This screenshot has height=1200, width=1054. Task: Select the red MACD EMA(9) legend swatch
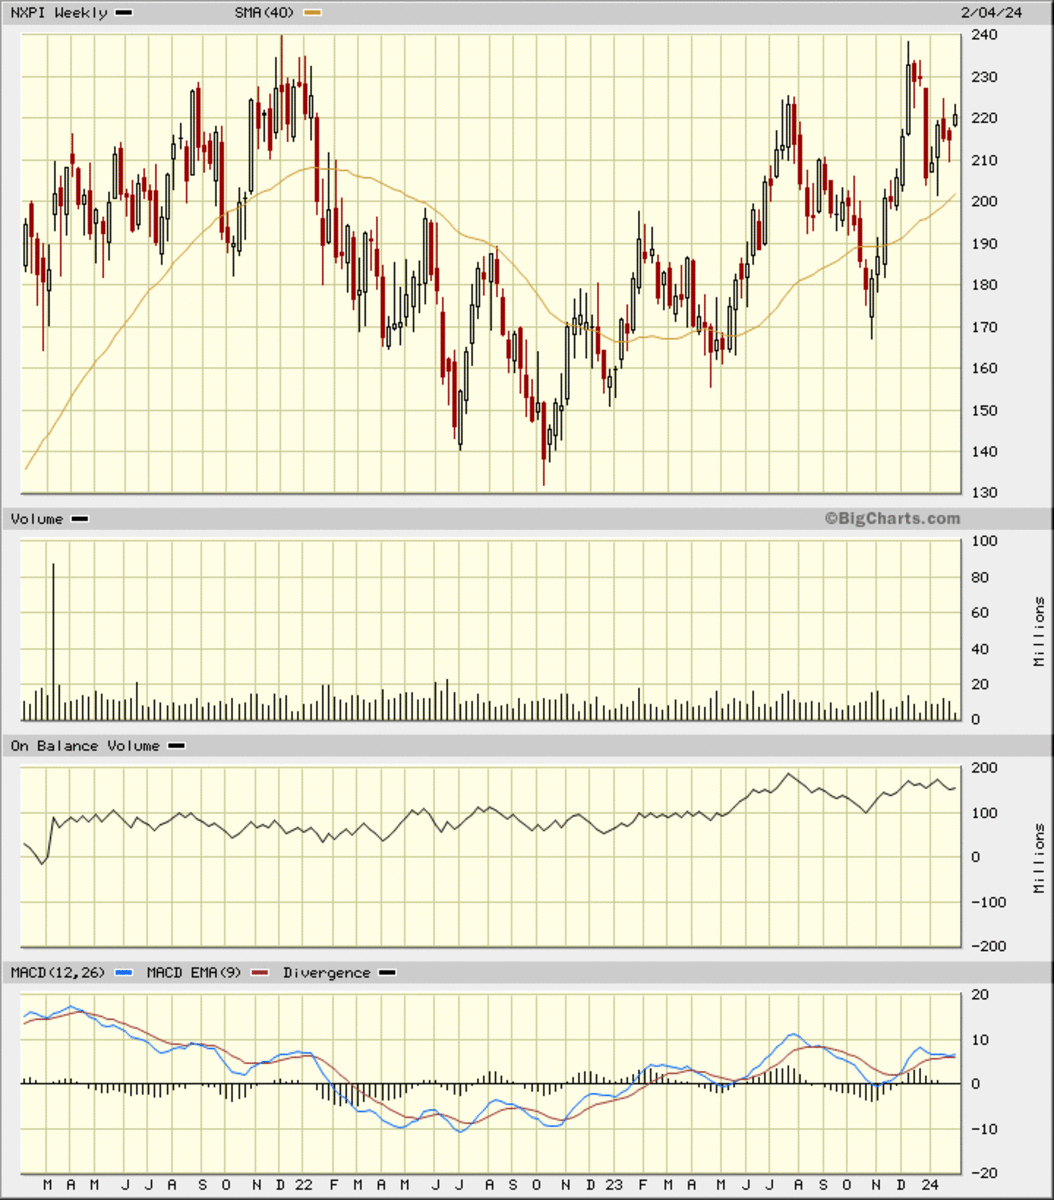point(261,973)
